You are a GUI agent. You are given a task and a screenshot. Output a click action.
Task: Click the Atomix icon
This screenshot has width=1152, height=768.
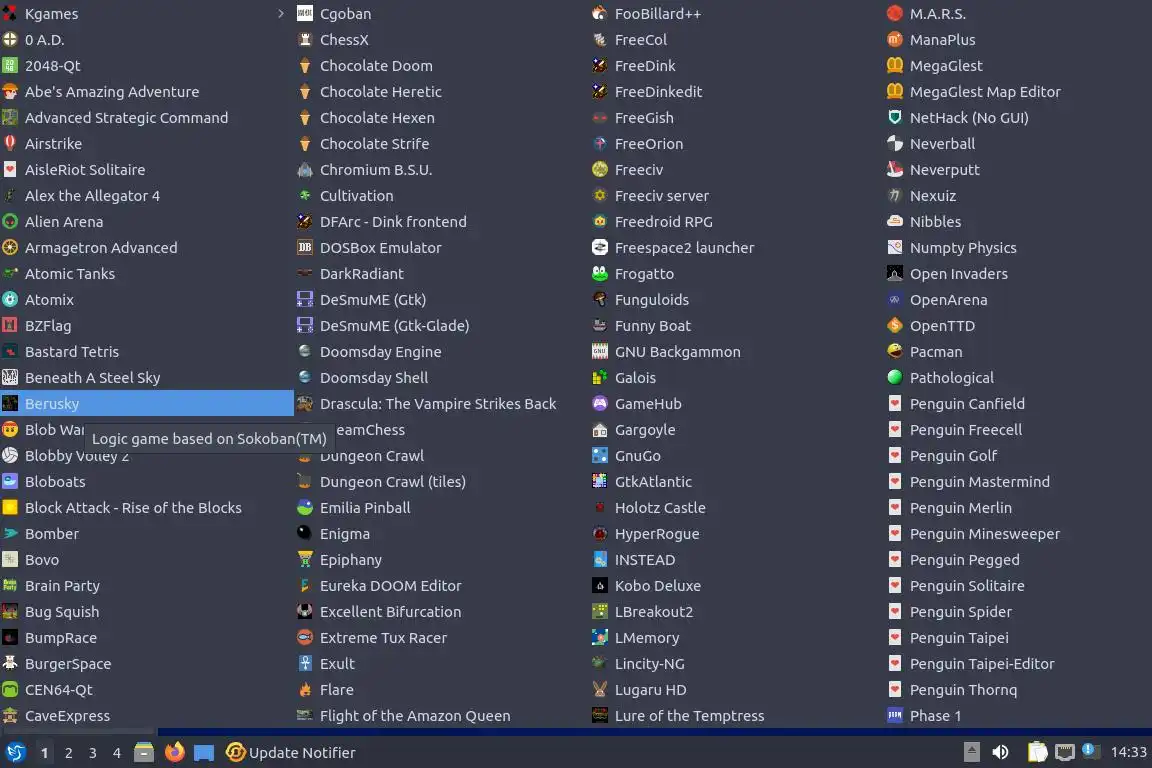(10, 300)
